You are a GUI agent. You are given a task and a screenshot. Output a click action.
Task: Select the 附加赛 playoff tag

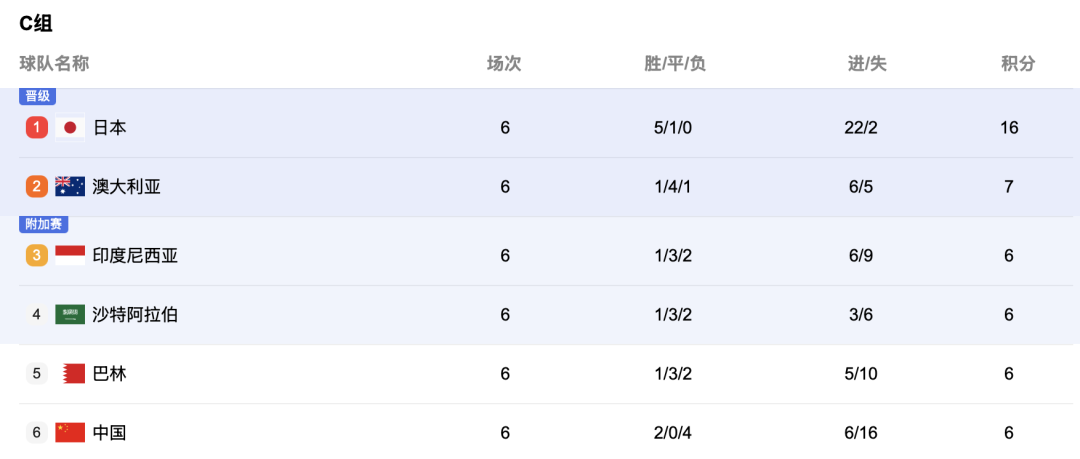43,225
